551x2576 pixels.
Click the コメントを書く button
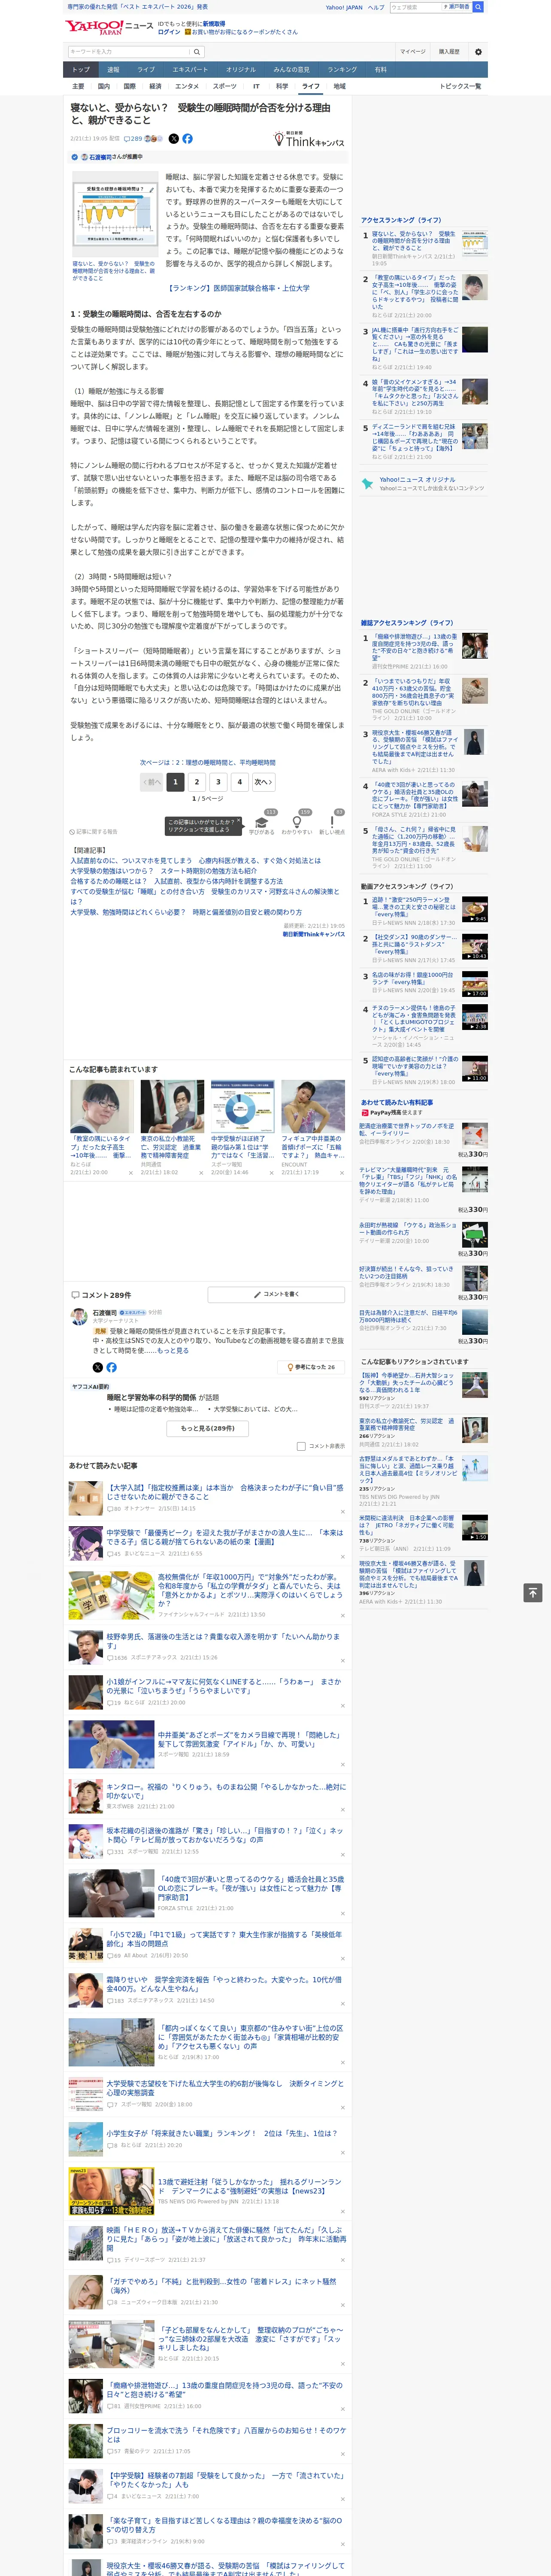pos(276,1294)
